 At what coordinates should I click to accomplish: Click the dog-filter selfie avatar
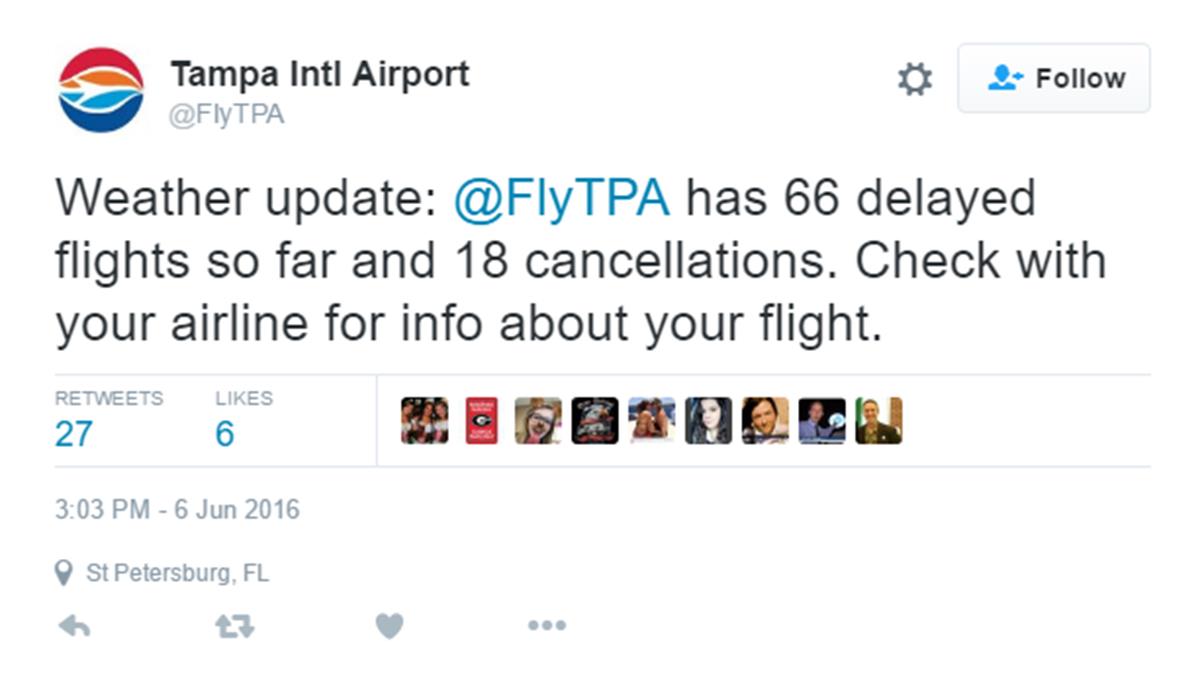tap(538, 420)
